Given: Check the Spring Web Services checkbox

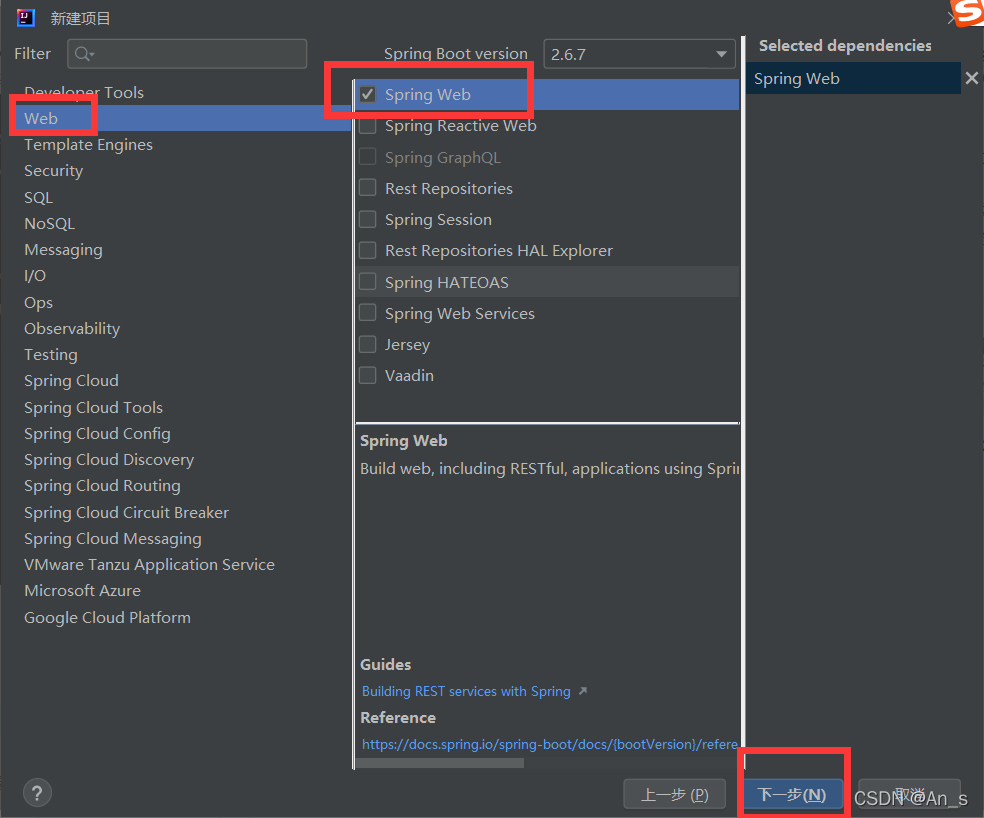Looking at the screenshot, I should (x=368, y=313).
